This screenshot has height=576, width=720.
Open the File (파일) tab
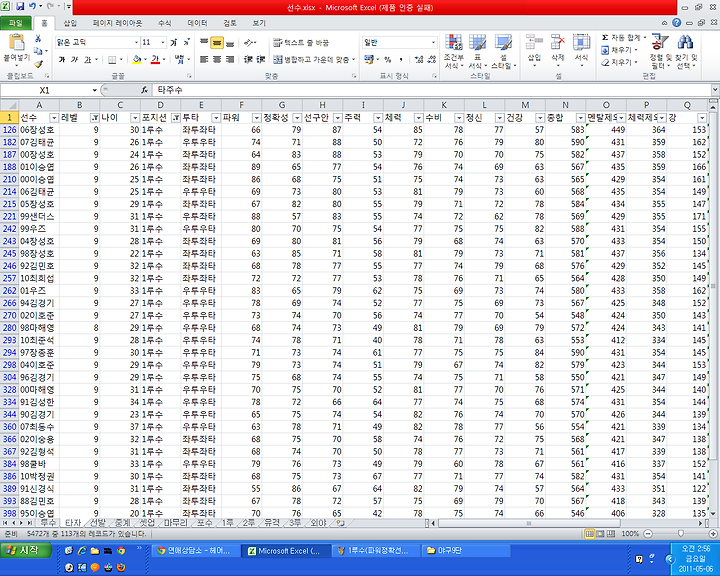(x=16, y=23)
